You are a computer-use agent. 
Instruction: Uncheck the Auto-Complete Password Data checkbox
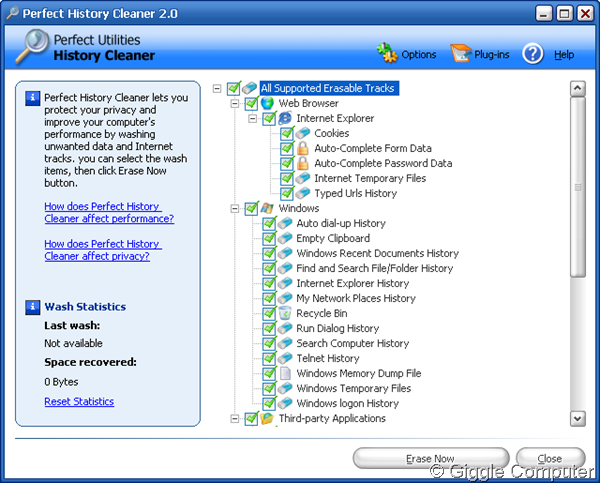pyautogui.click(x=287, y=163)
